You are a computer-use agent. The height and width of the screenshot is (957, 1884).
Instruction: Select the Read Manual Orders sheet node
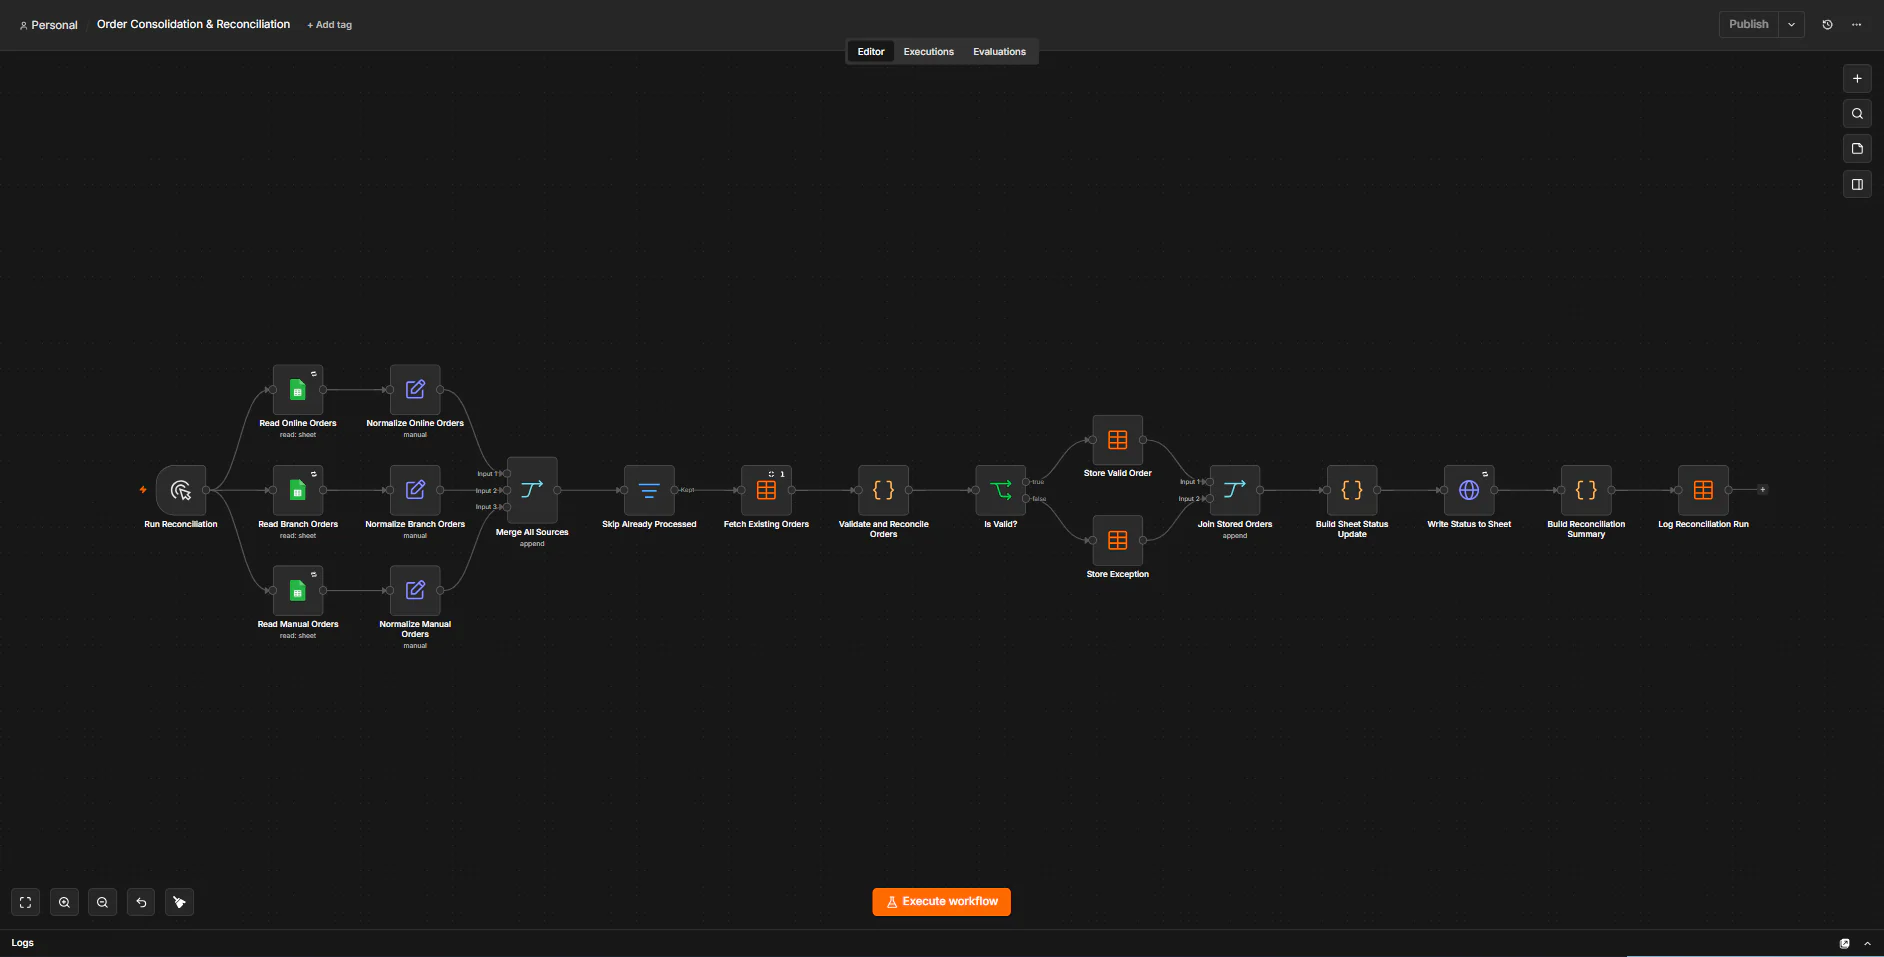pyautogui.click(x=298, y=591)
